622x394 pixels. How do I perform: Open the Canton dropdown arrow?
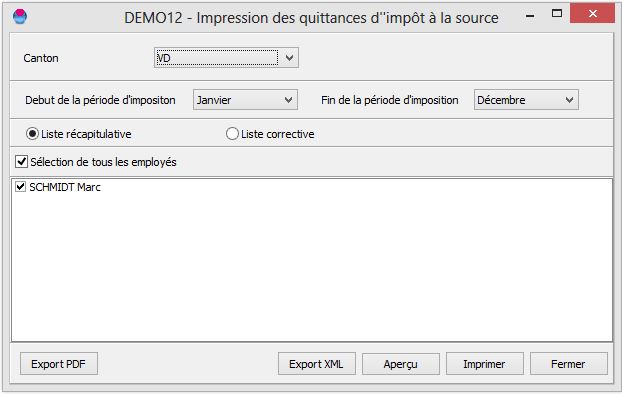(289, 58)
